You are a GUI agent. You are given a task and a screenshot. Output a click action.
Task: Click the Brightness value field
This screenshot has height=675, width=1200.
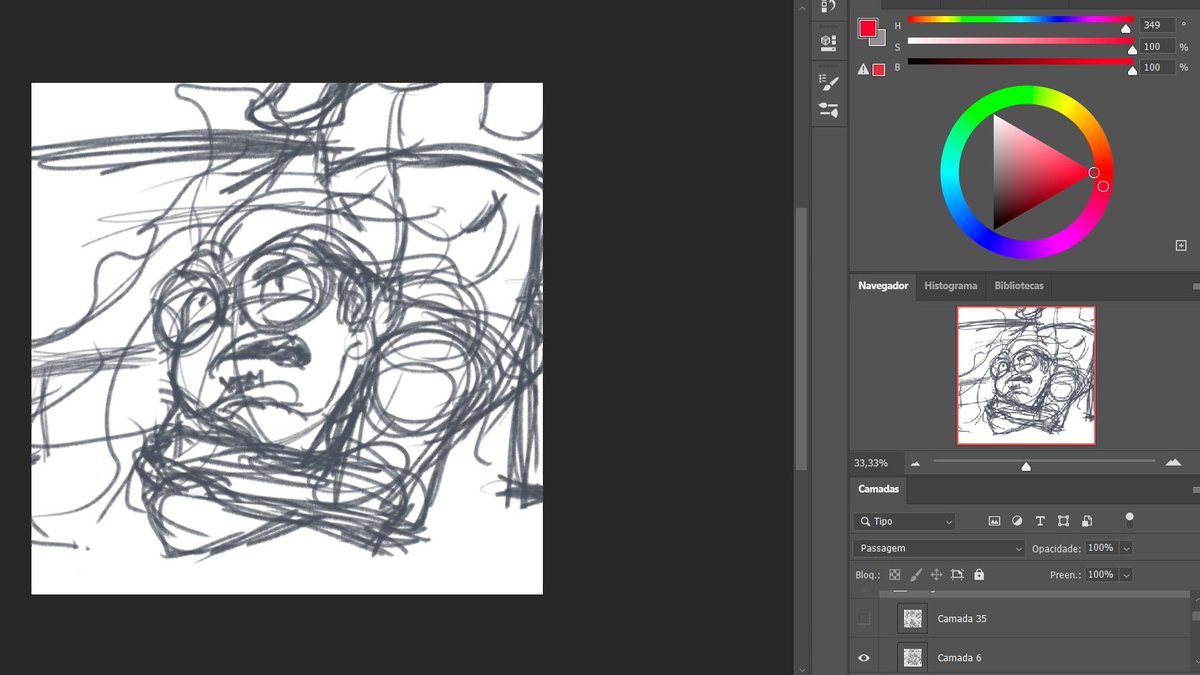[1157, 67]
